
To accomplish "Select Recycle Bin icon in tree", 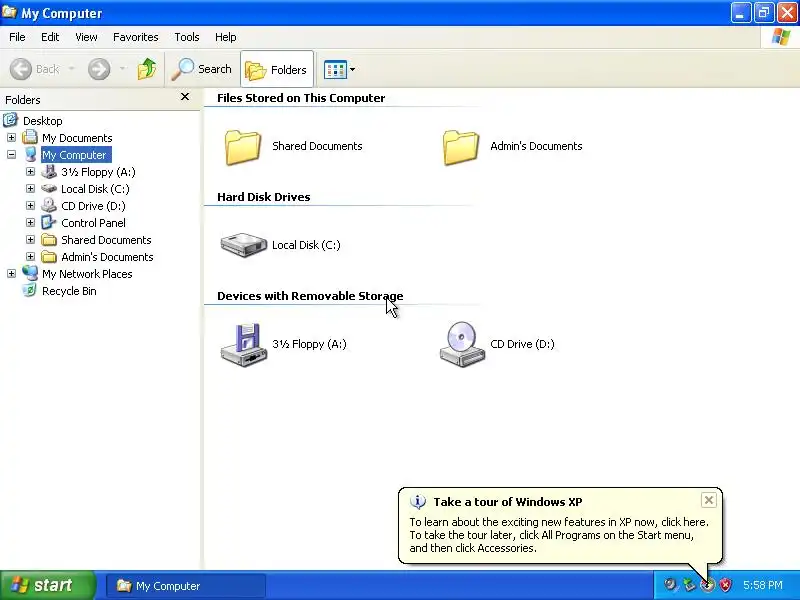I will coord(30,290).
